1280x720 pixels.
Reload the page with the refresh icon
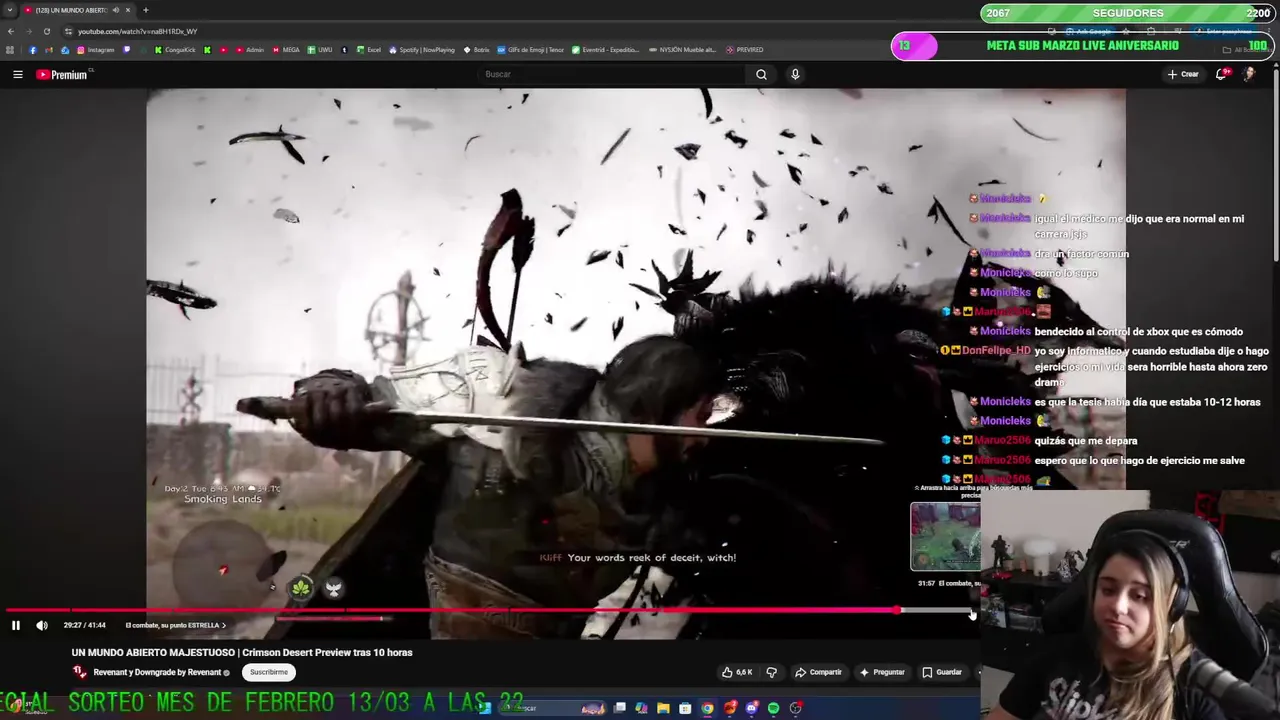46,31
